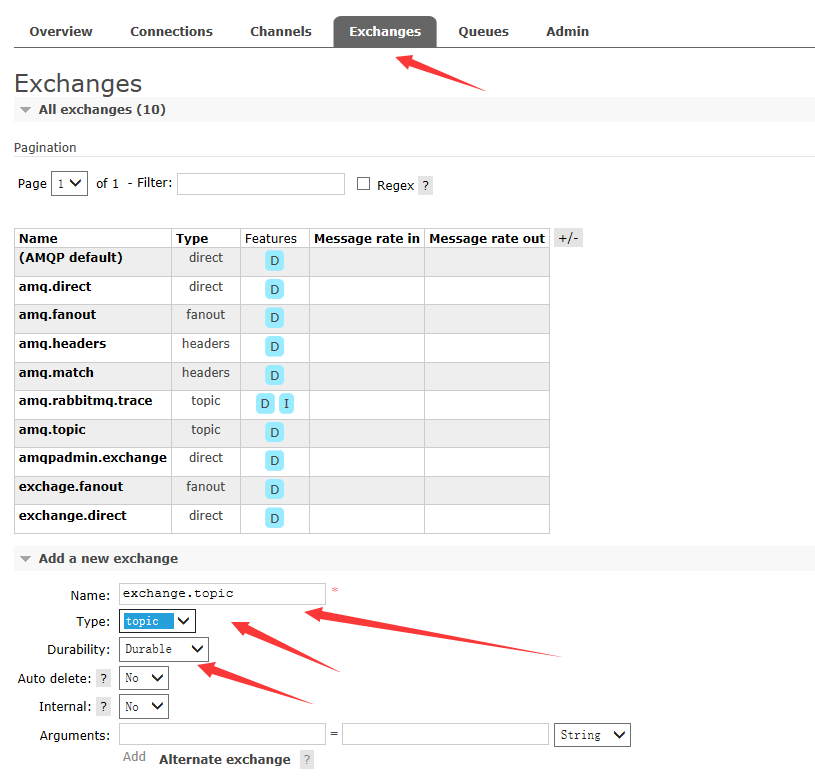This screenshot has height=778, width=815.
Task: Click the D badge for amq.rabbitmq.trace
Action: 265,404
